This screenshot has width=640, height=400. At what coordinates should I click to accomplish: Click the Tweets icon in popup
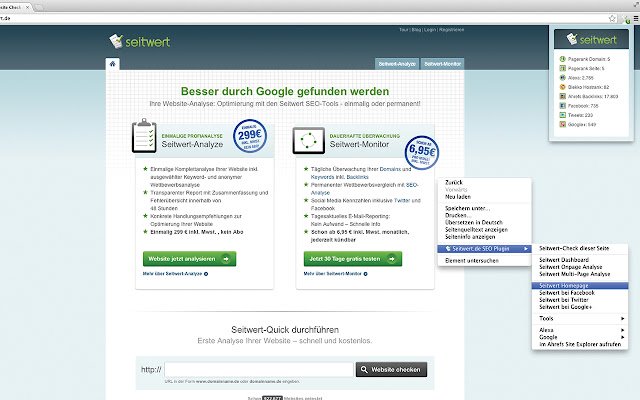point(562,115)
